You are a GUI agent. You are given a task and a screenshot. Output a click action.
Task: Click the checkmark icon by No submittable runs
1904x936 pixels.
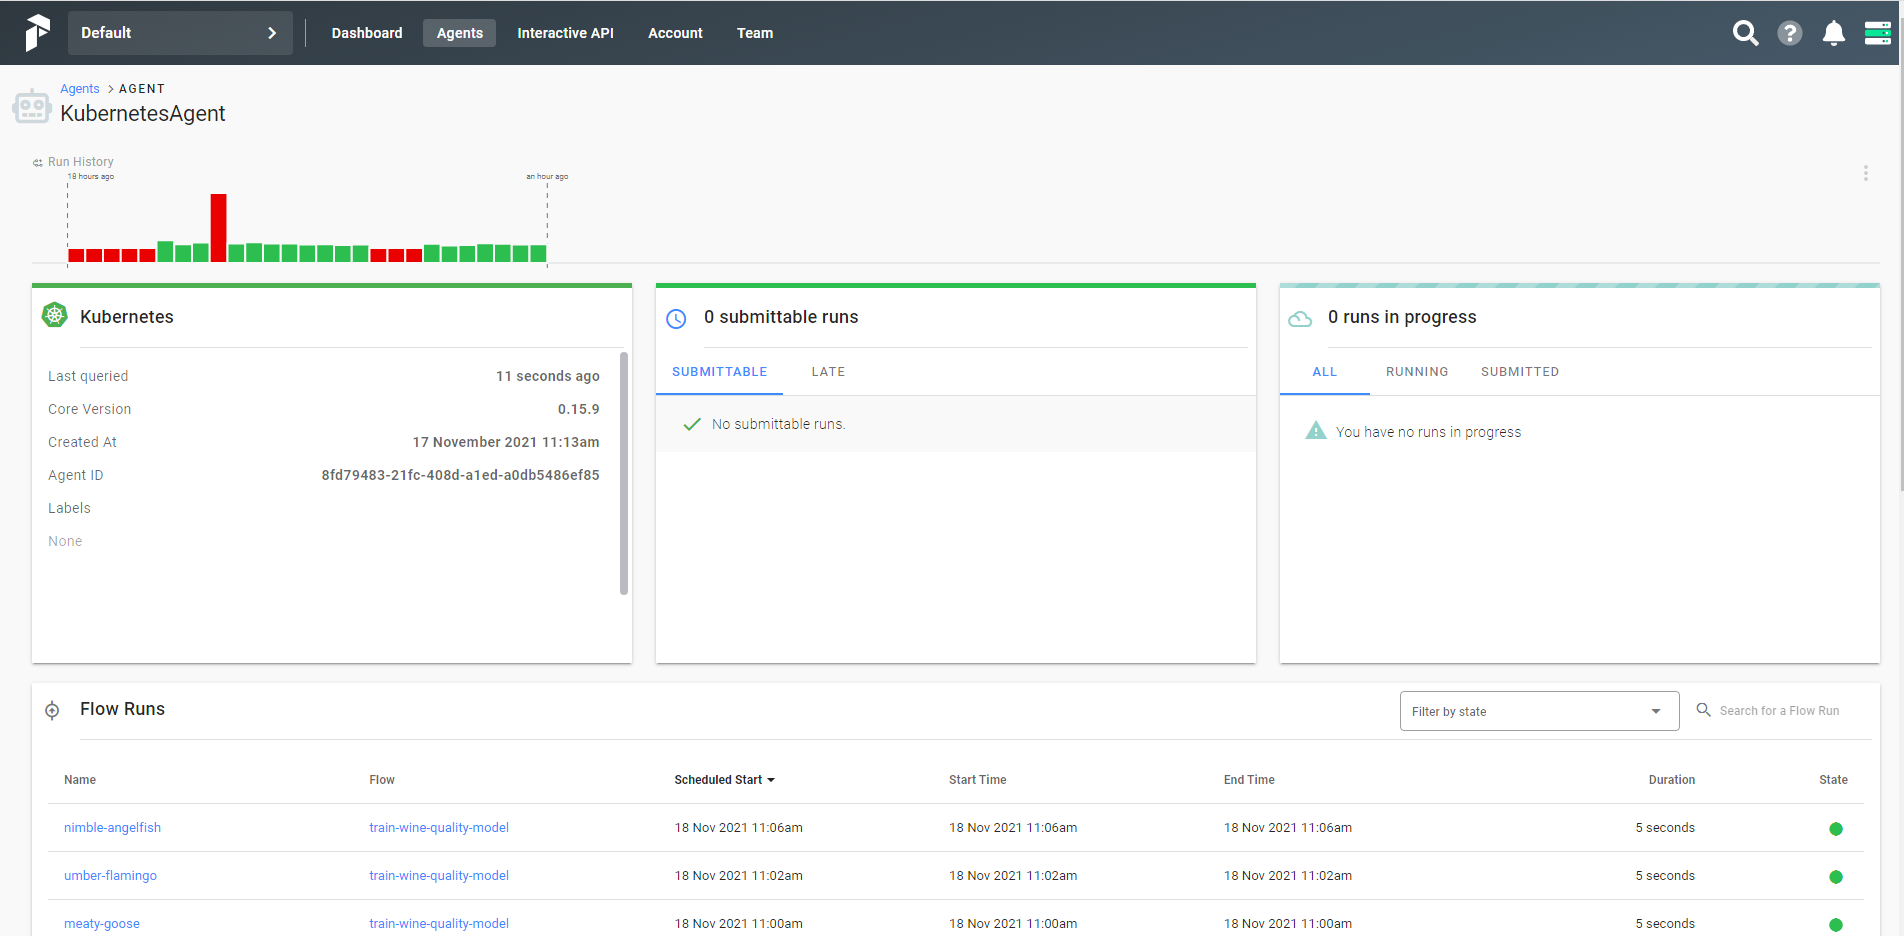tap(691, 424)
